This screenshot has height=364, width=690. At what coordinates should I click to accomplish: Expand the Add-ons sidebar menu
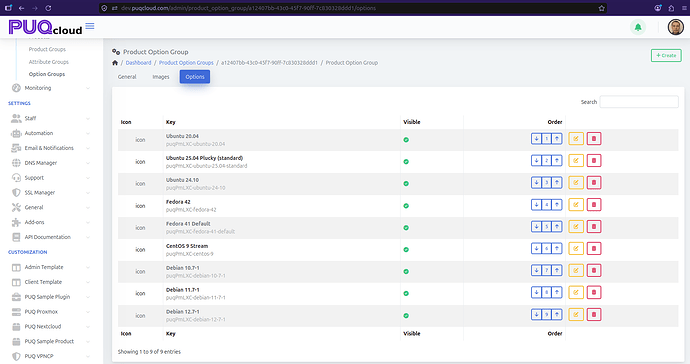[x=51, y=222]
